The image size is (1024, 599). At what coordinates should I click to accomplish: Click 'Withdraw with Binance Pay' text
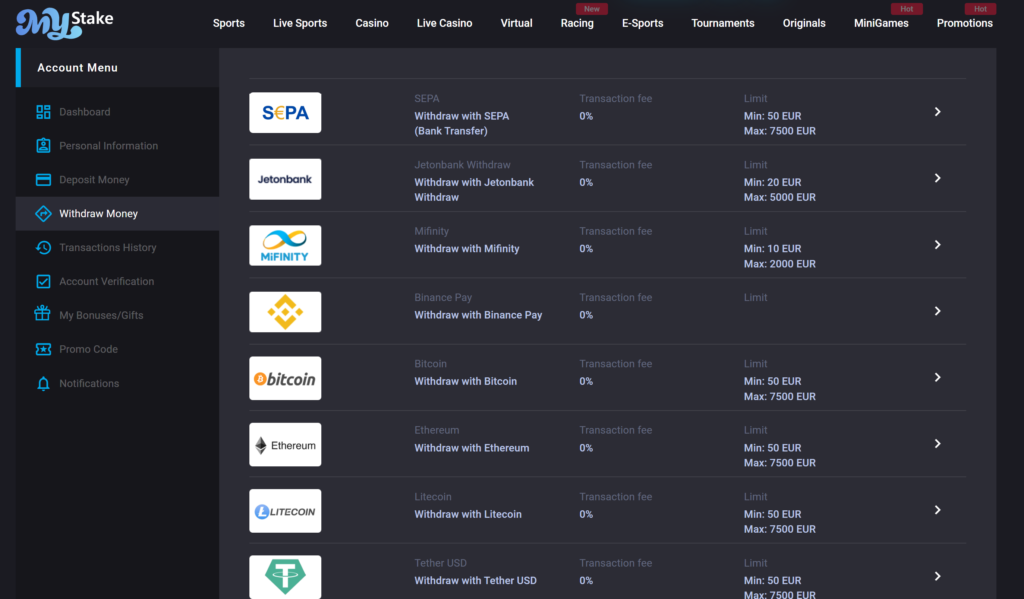point(478,315)
